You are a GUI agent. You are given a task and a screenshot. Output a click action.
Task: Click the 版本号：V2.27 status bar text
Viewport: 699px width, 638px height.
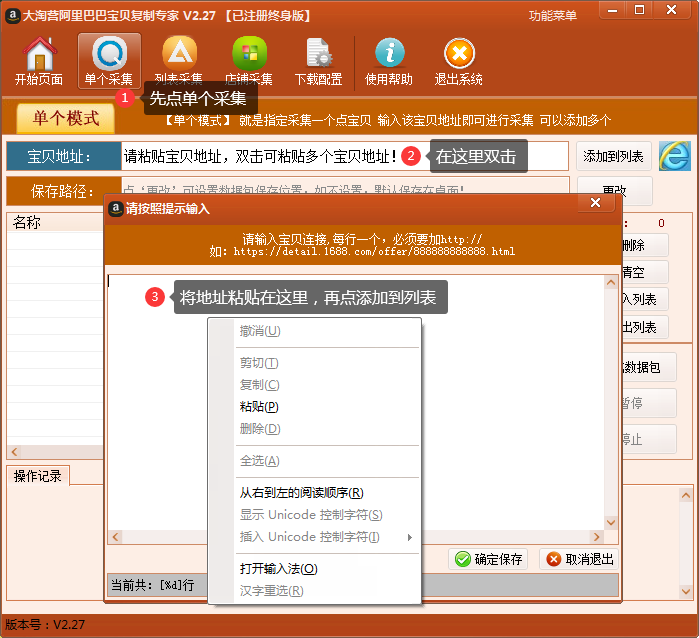(45, 625)
